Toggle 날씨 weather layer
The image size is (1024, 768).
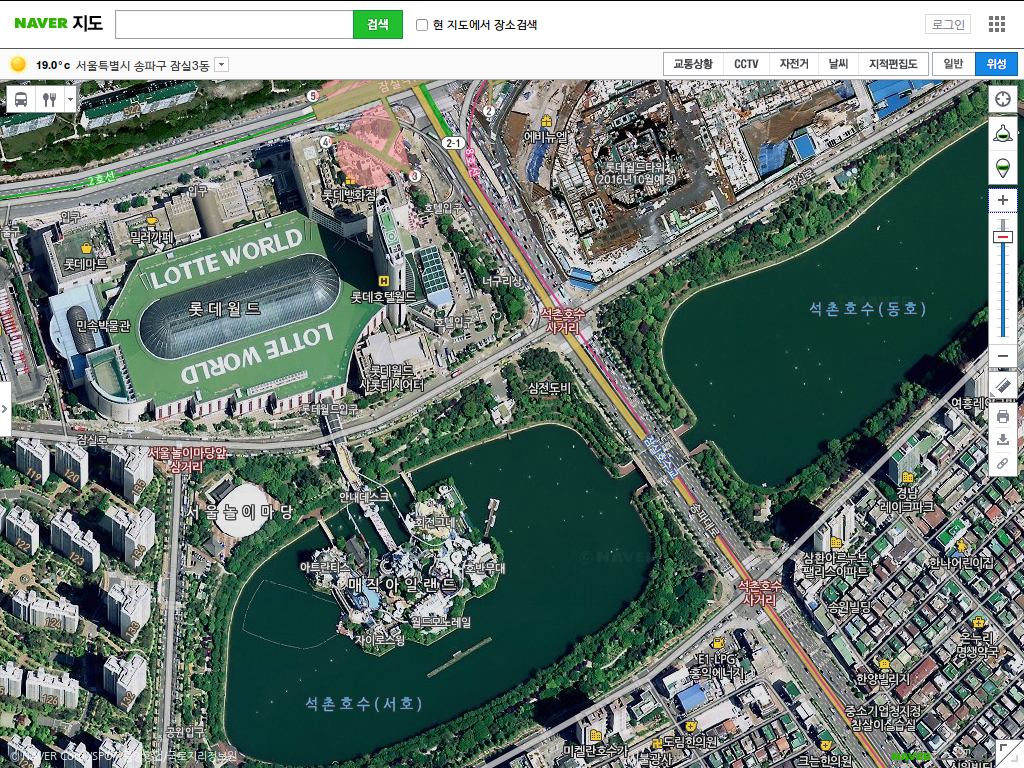(839, 63)
